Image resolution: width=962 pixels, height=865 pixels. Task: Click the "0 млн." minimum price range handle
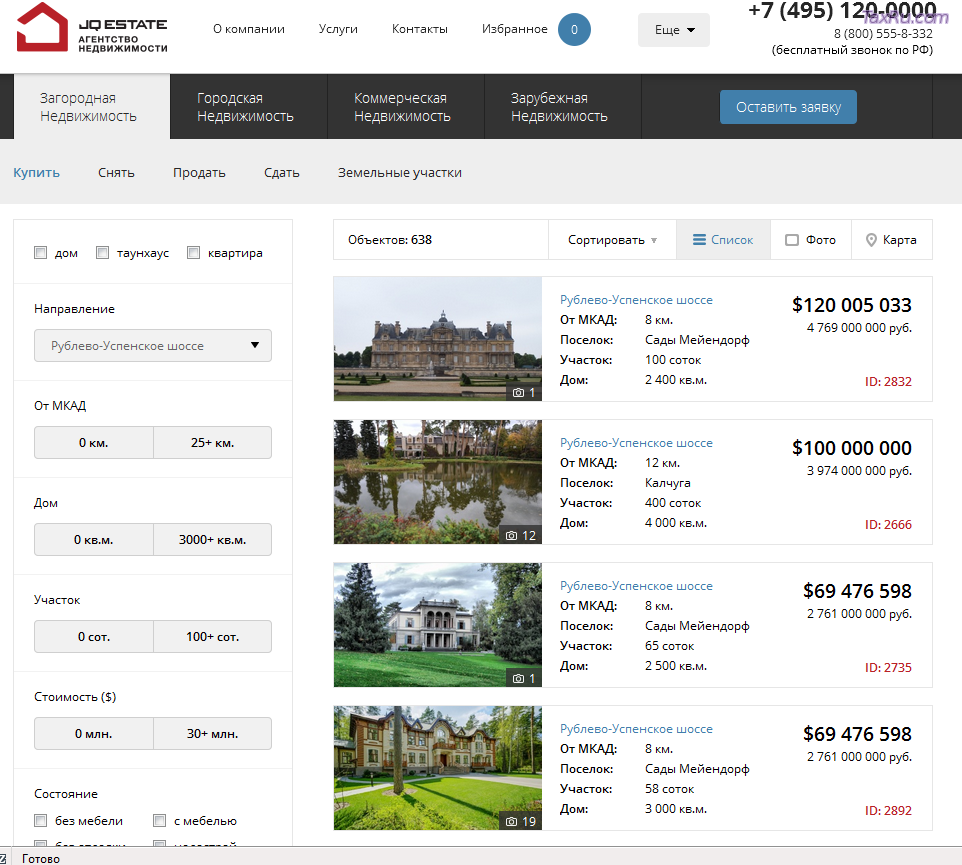click(x=93, y=734)
